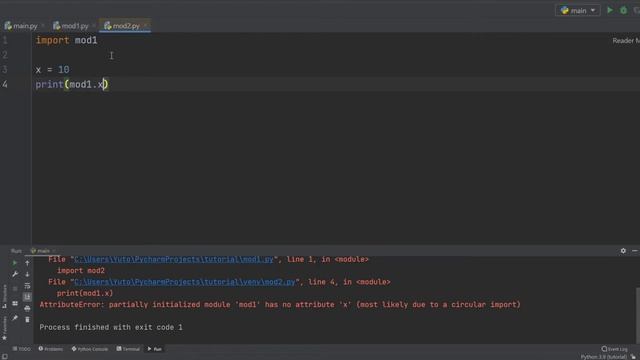Open the Problems tool window
Screen dimensions: 640x360
pos(51,349)
